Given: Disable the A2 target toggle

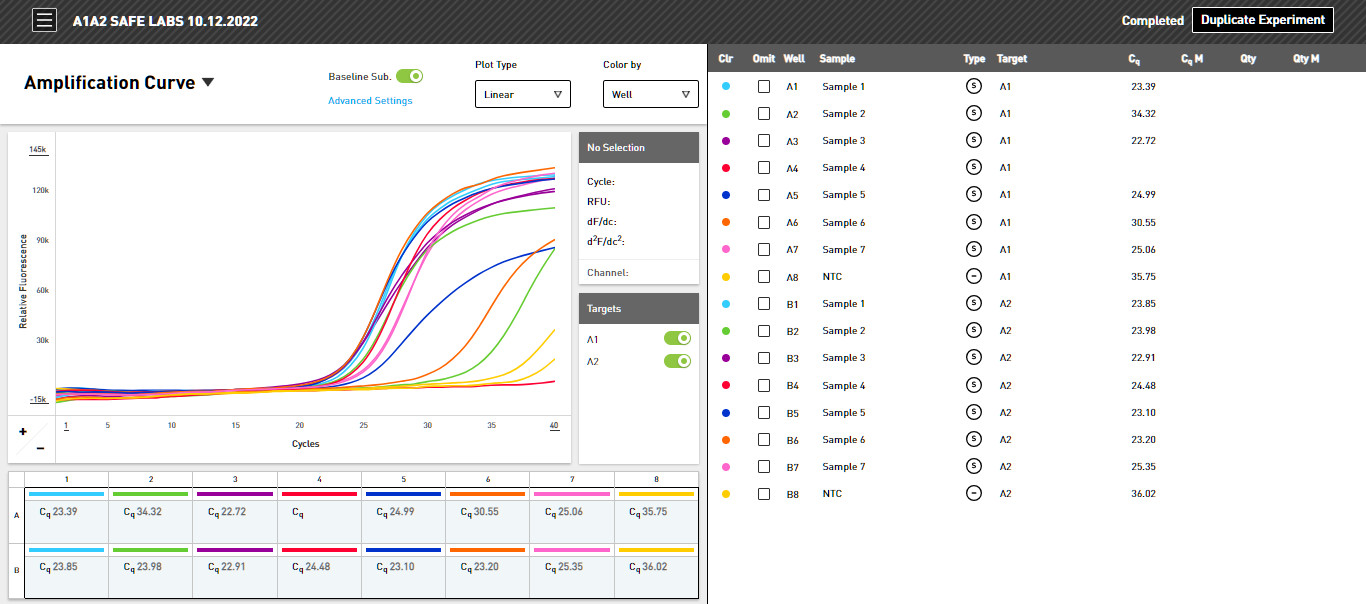Looking at the screenshot, I should 677,361.
